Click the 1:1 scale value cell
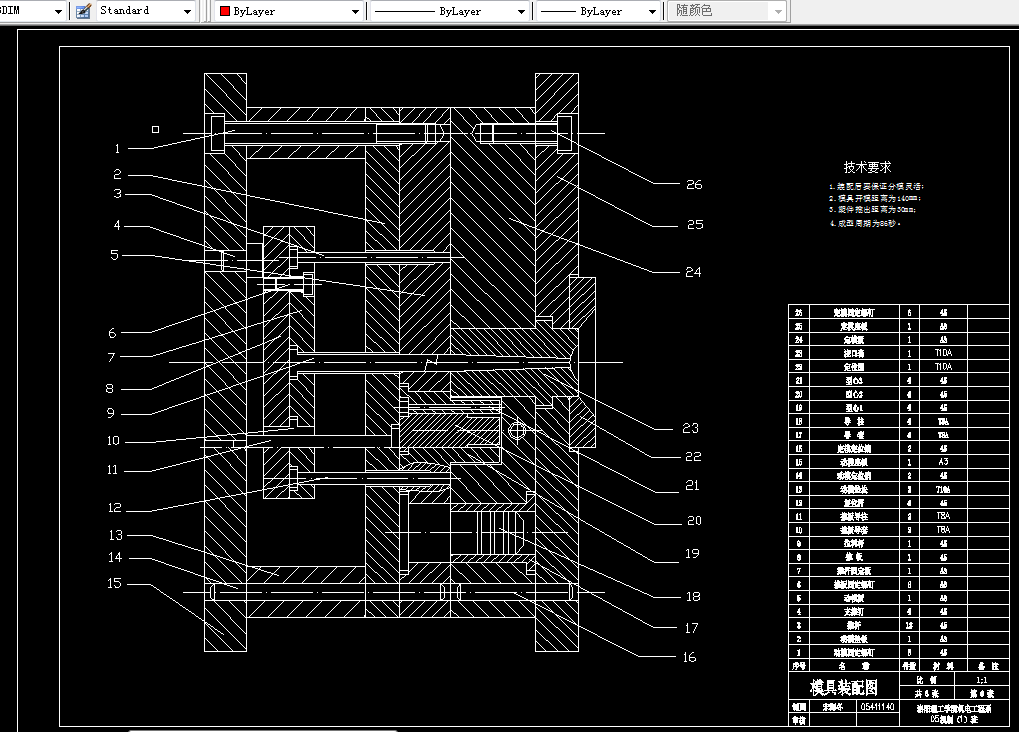The height and width of the screenshot is (732, 1019). [x=981, y=679]
